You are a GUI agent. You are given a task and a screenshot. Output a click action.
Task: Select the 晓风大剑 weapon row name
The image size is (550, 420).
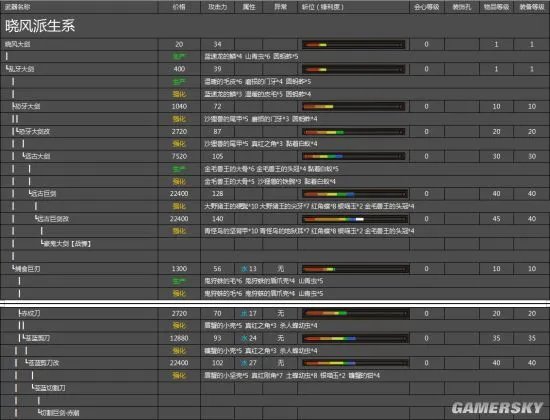click(x=18, y=45)
